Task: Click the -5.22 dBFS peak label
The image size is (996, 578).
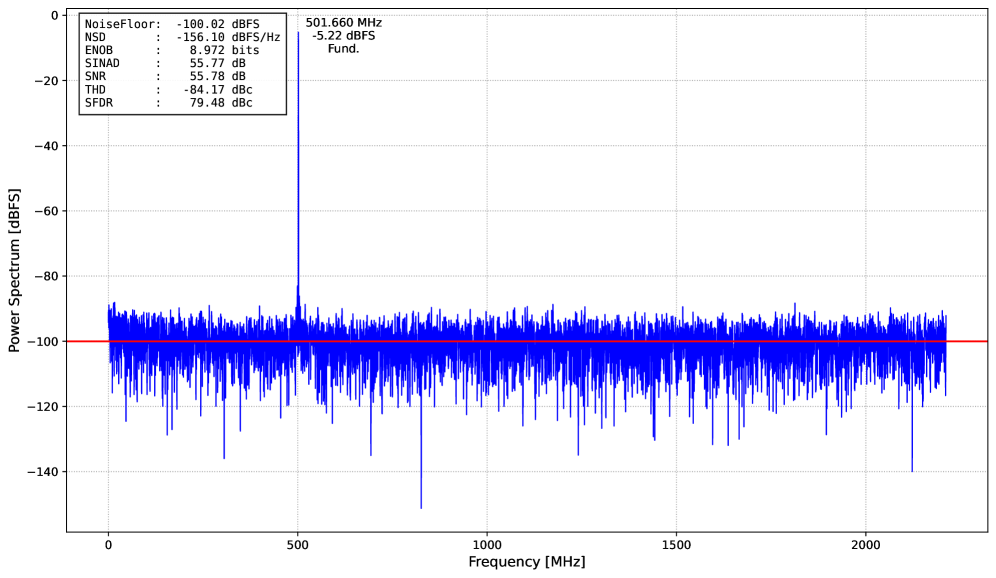Action: 344,36
